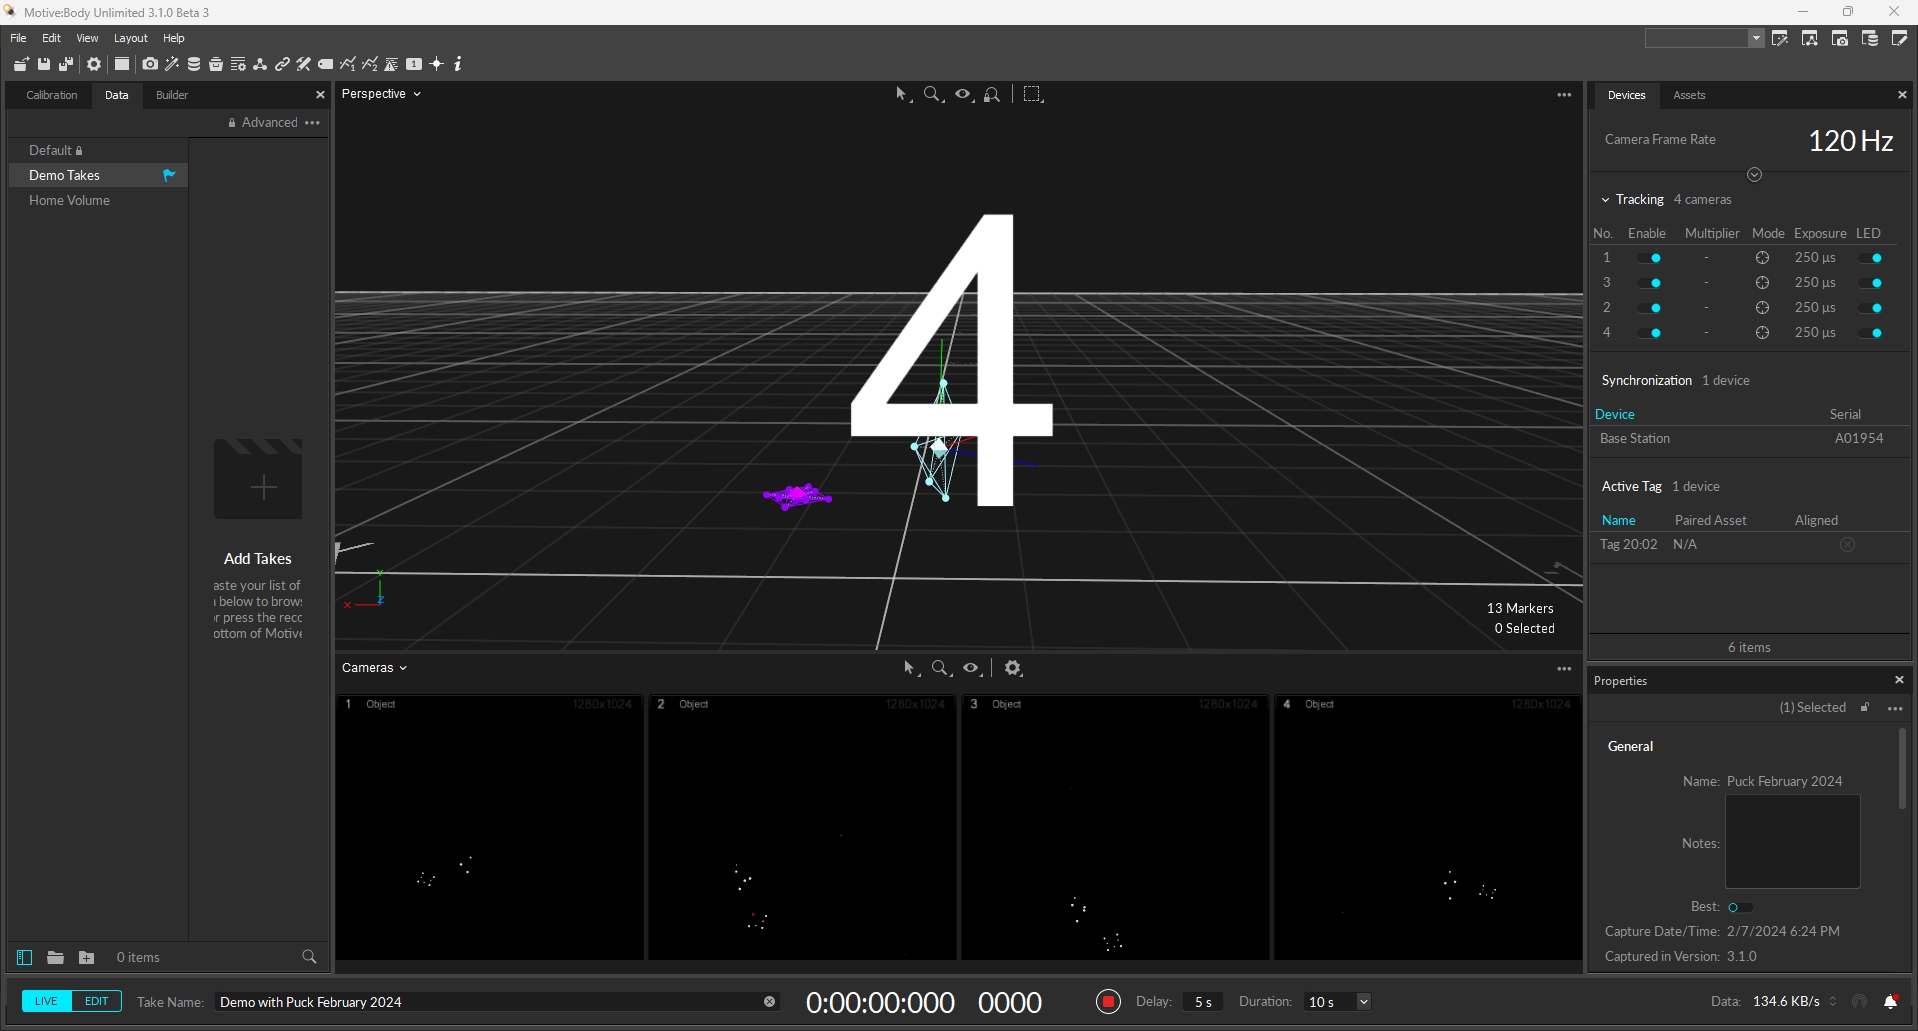Switch to EDIT mode

[96, 1001]
